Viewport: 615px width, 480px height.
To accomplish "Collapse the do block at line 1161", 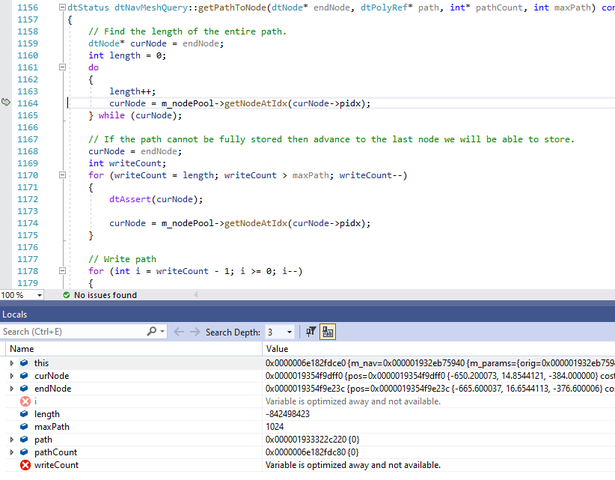I will coord(62,67).
